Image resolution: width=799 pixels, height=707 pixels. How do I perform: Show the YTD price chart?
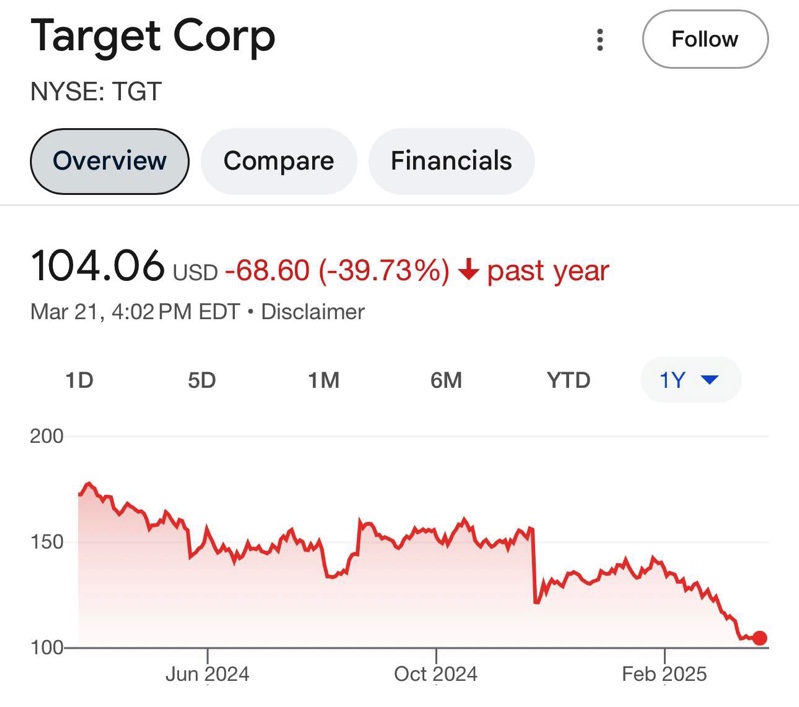[568, 380]
